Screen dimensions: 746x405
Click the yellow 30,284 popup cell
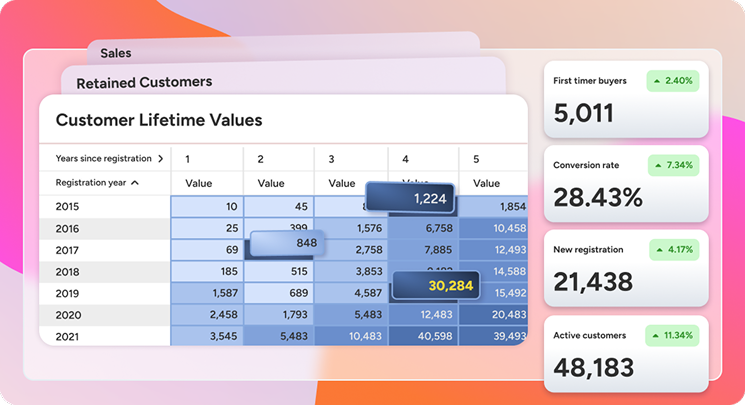[x=435, y=286]
